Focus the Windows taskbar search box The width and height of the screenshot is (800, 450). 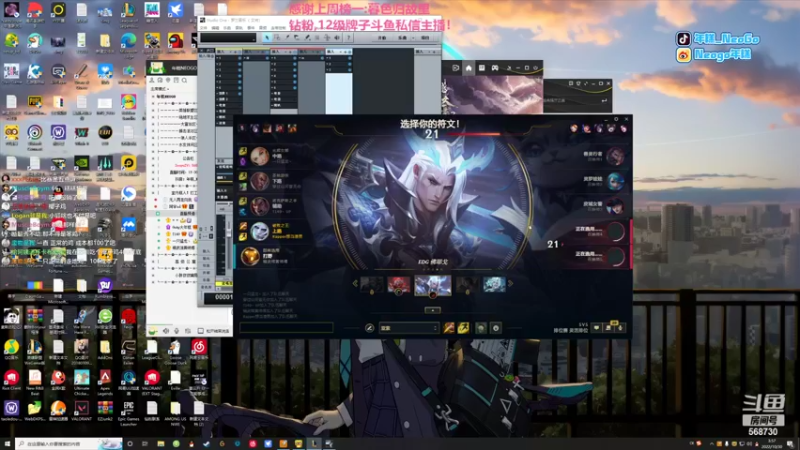pyautogui.click(x=69, y=444)
